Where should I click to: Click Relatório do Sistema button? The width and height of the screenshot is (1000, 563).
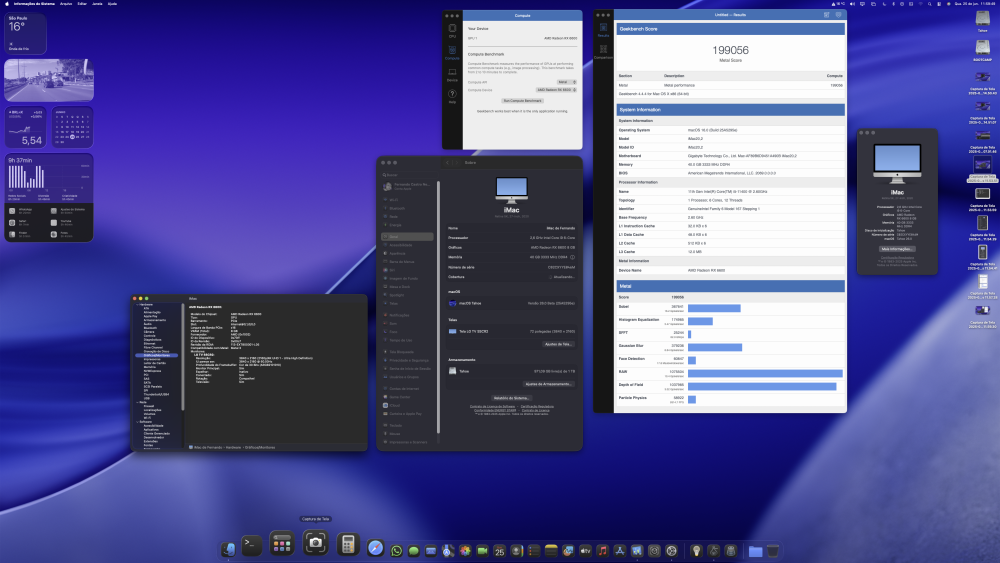tap(511, 398)
